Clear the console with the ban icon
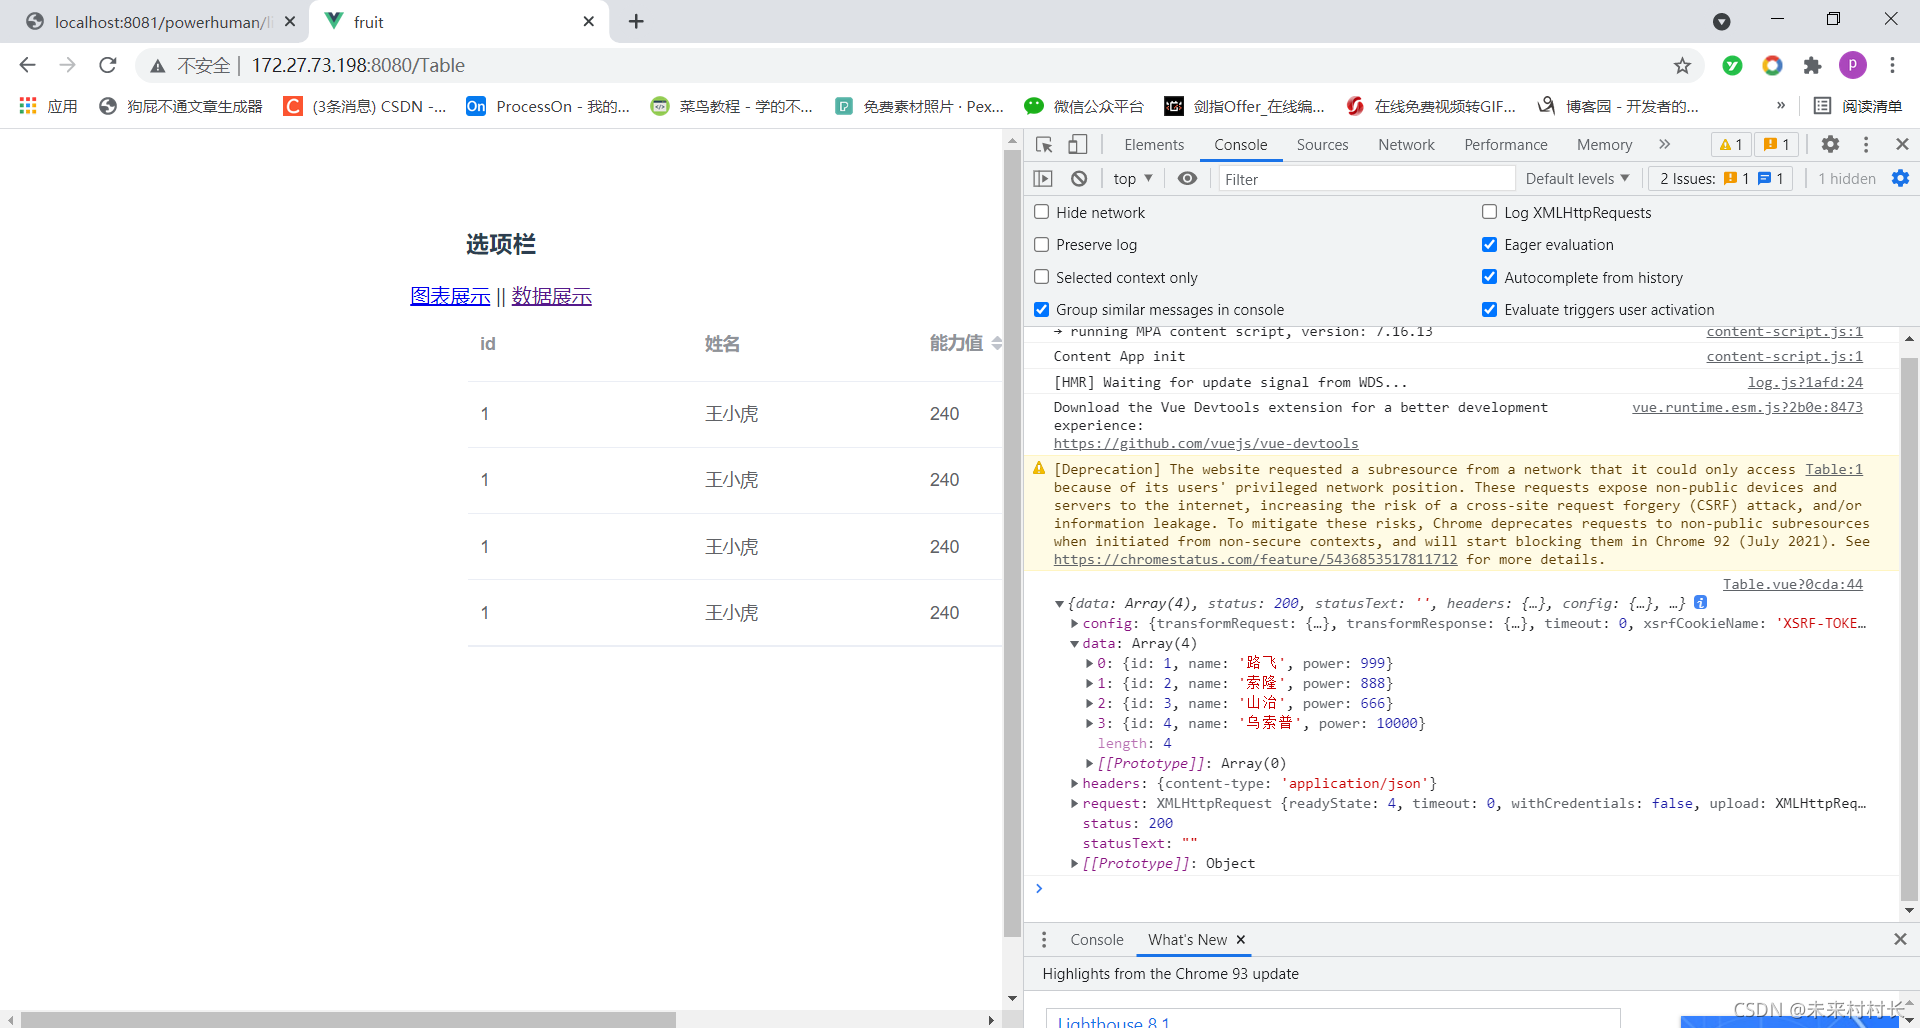The image size is (1920, 1028). (x=1079, y=179)
